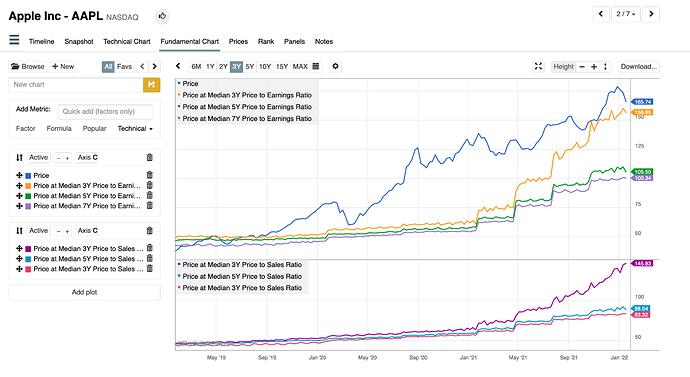This screenshot has width=690, height=377.
Task: Open the Timeline tab
Action: (x=41, y=41)
